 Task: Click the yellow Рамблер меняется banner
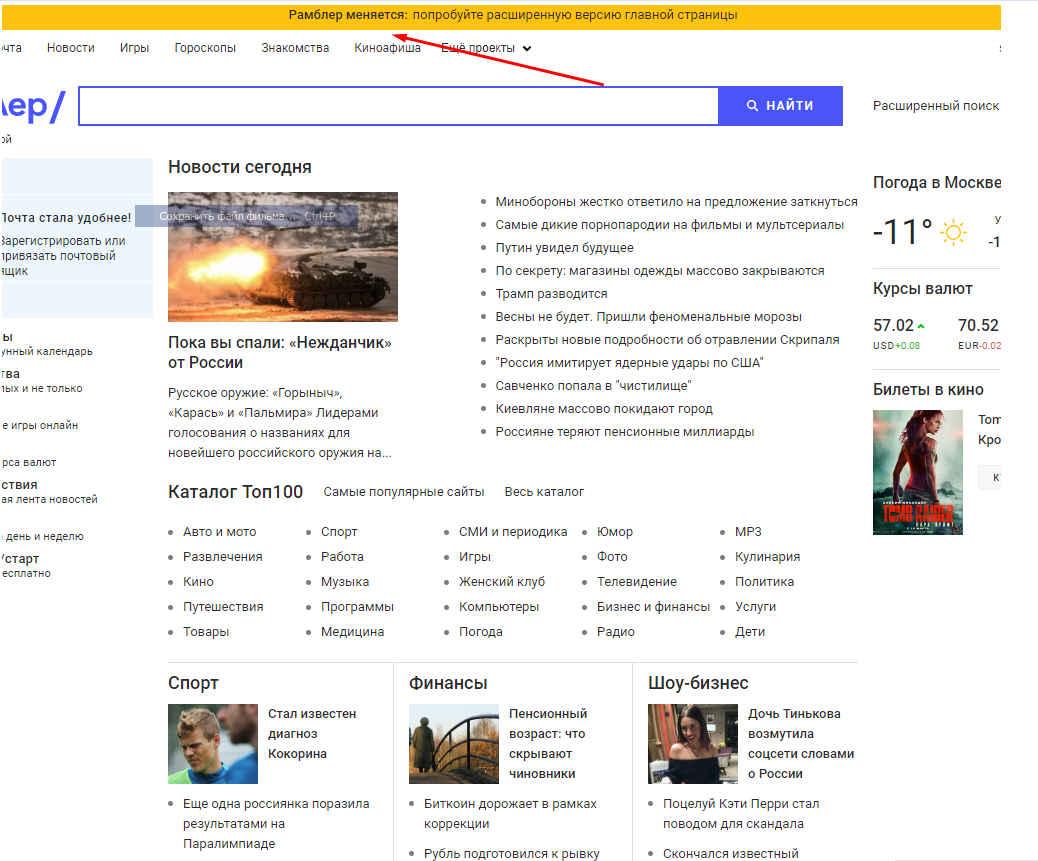tap(501, 16)
